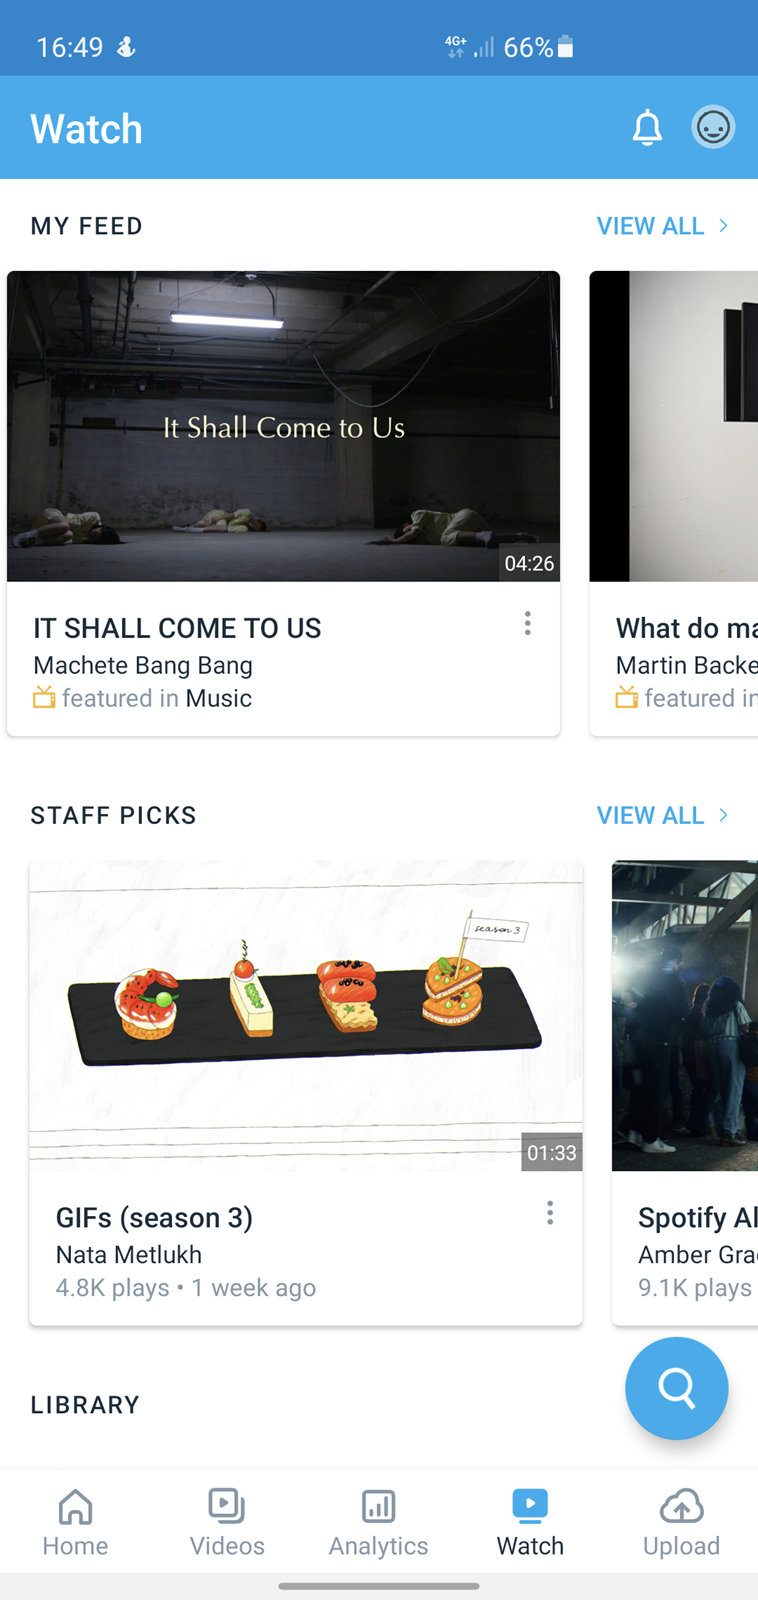Tap the floating search magnifier button

click(676, 1388)
